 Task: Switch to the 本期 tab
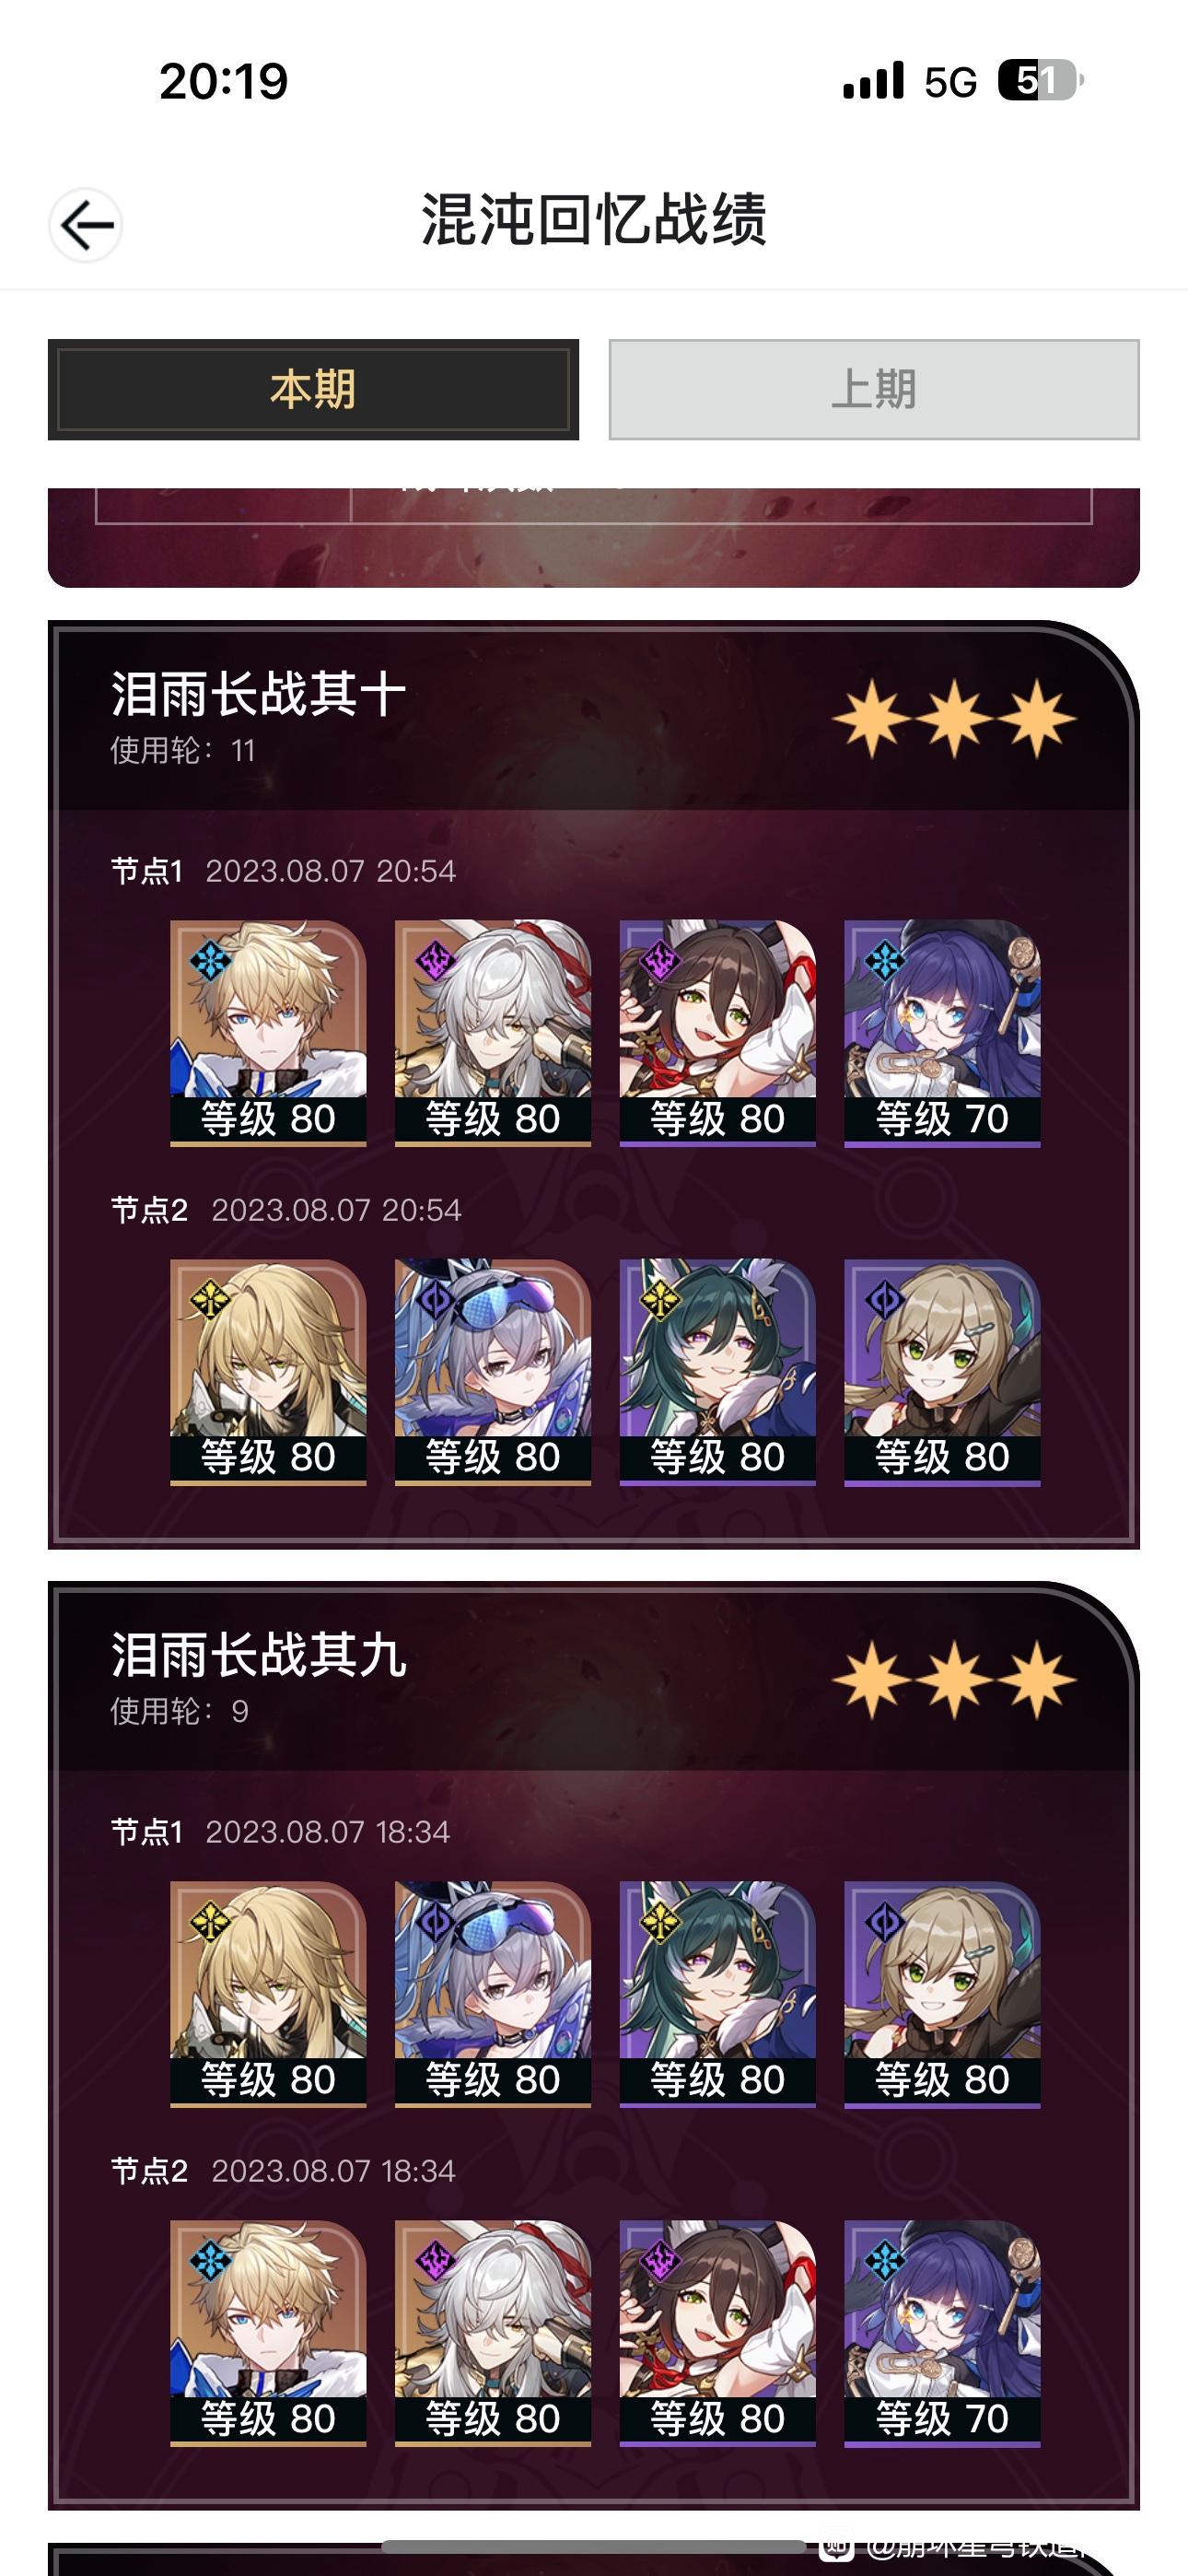[x=313, y=389]
